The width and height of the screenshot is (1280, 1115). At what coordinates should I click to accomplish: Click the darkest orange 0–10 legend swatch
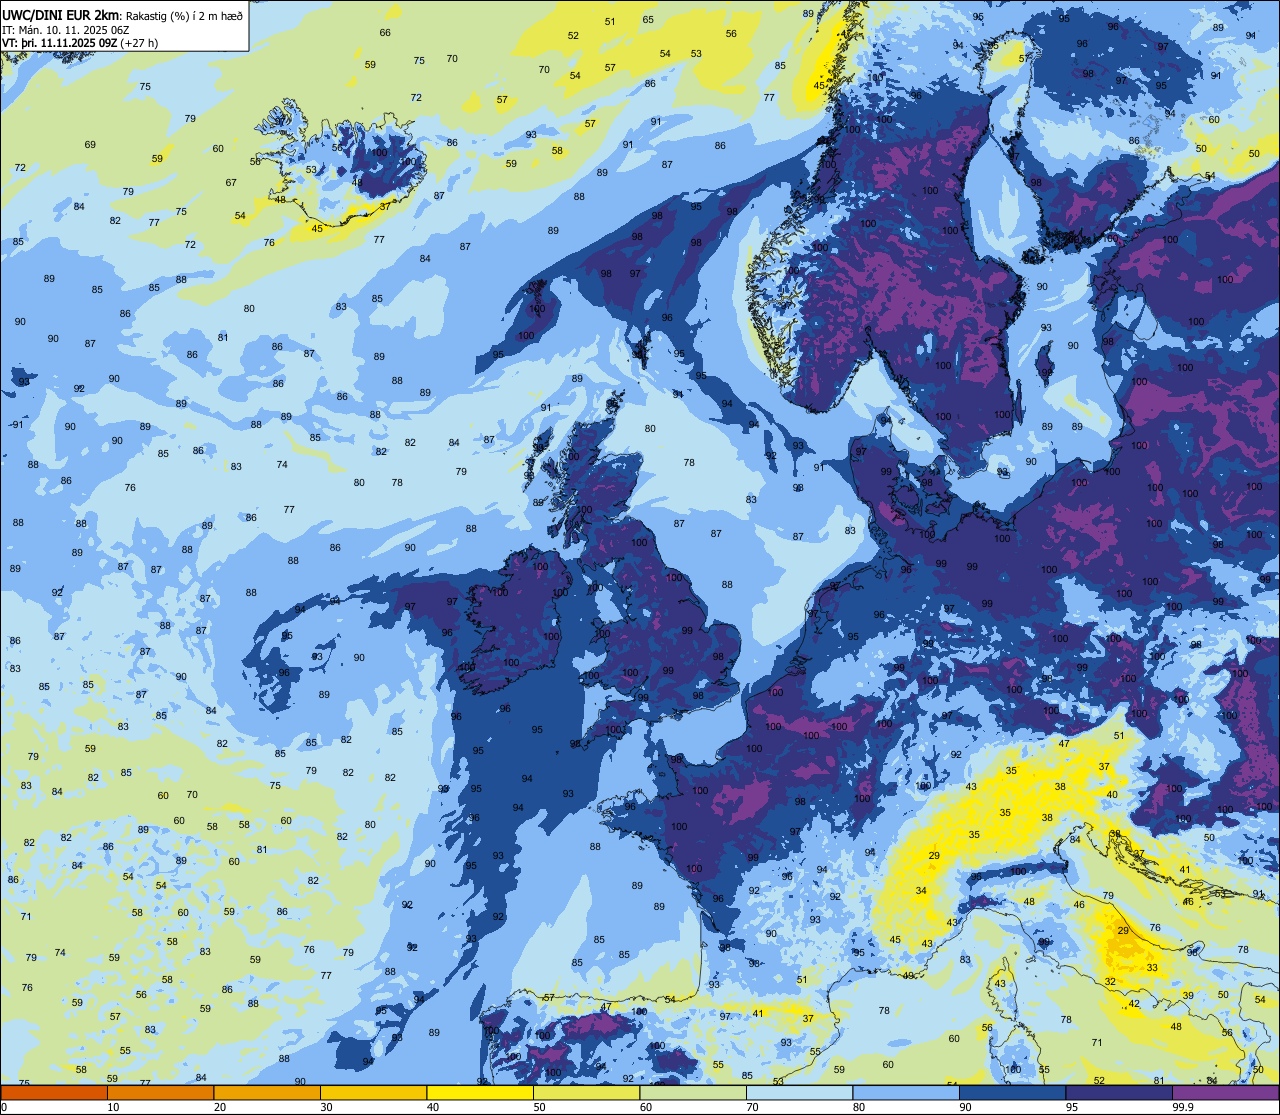pos(54,1092)
